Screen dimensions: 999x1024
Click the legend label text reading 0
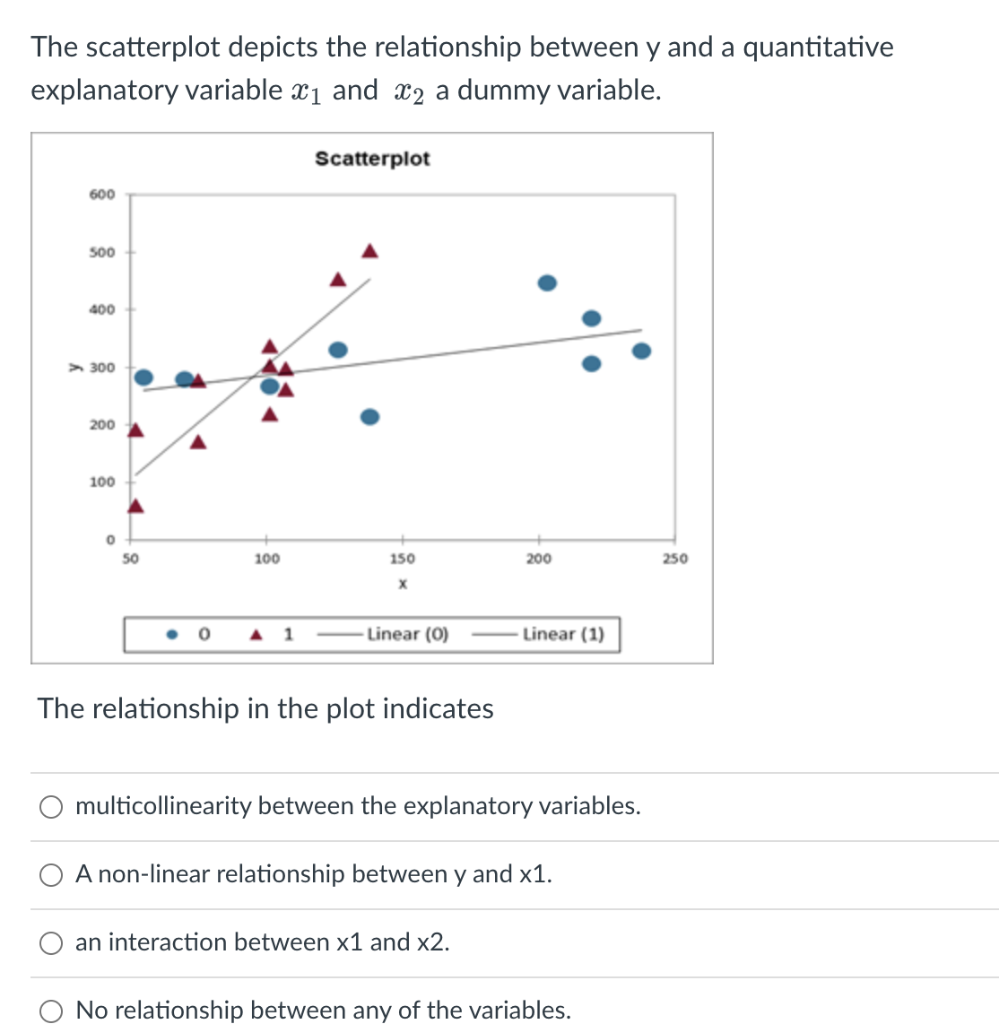[x=204, y=632]
